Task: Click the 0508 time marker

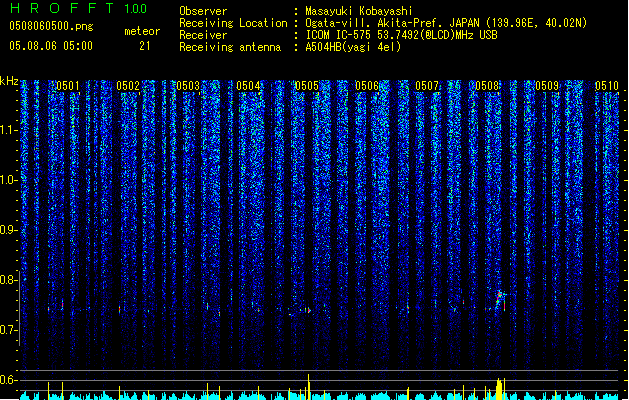Action: coord(487,85)
